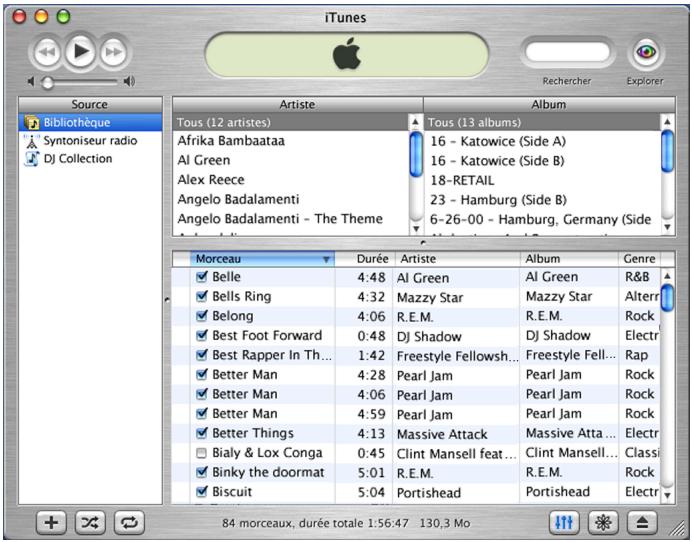This screenshot has height=542, width=692.
Task: Add a new playlist with plus button
Action: (x=51, y=523)
